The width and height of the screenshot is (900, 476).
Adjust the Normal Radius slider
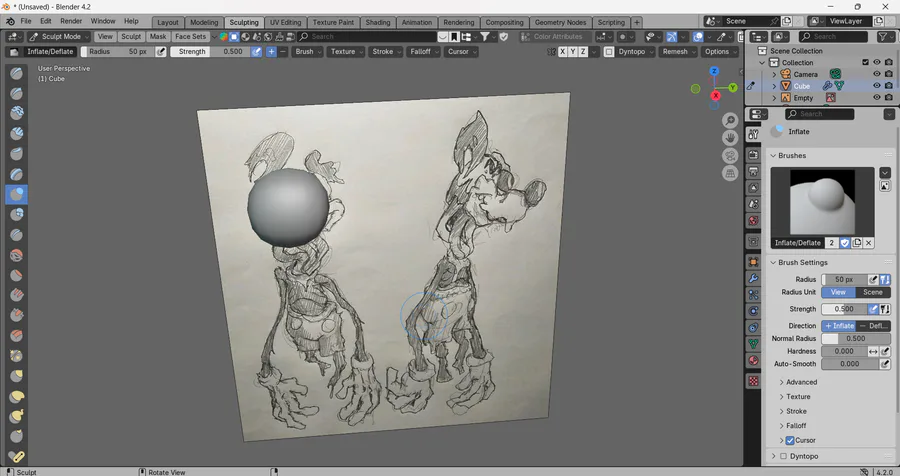[856, 339]
